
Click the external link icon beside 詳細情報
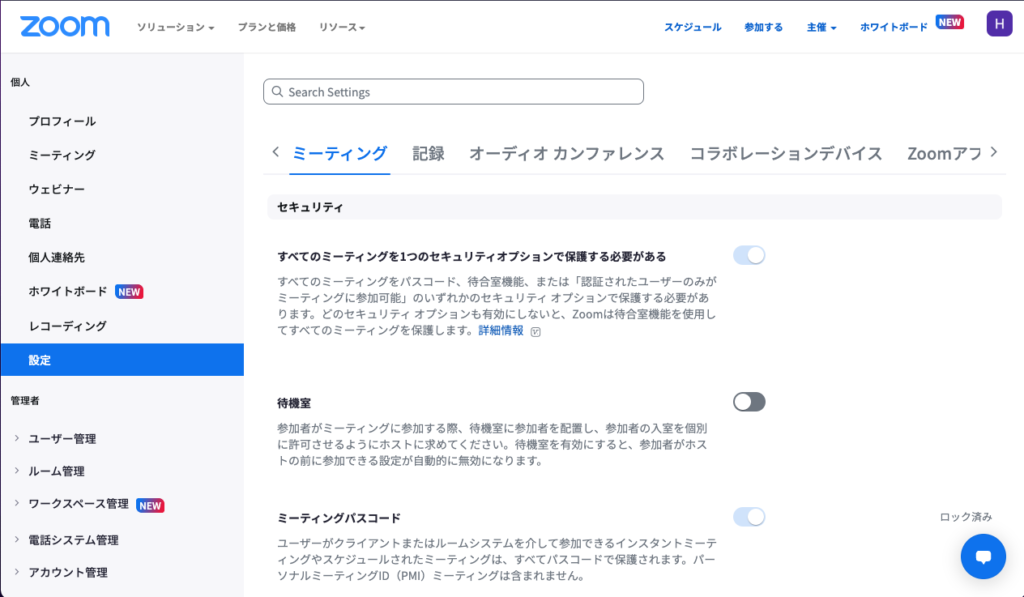(536, 332)
